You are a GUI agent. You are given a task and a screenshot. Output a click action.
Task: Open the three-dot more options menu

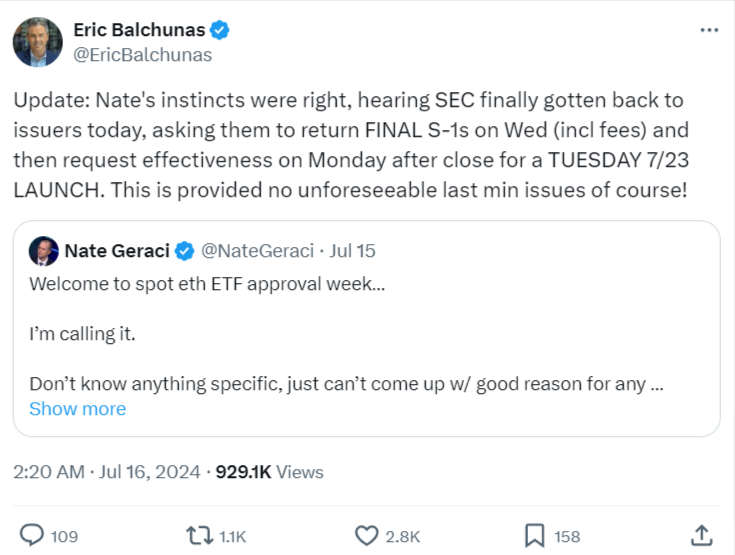[x=709, y=30]
